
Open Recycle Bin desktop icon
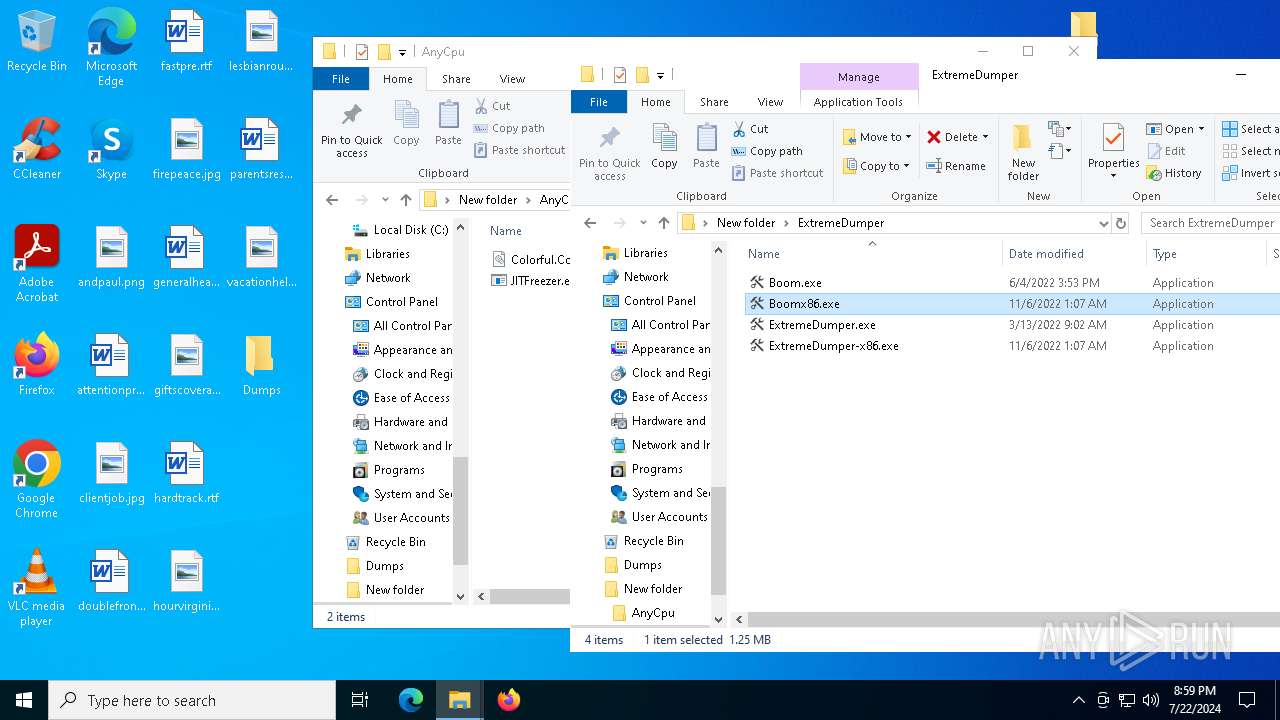36,43
